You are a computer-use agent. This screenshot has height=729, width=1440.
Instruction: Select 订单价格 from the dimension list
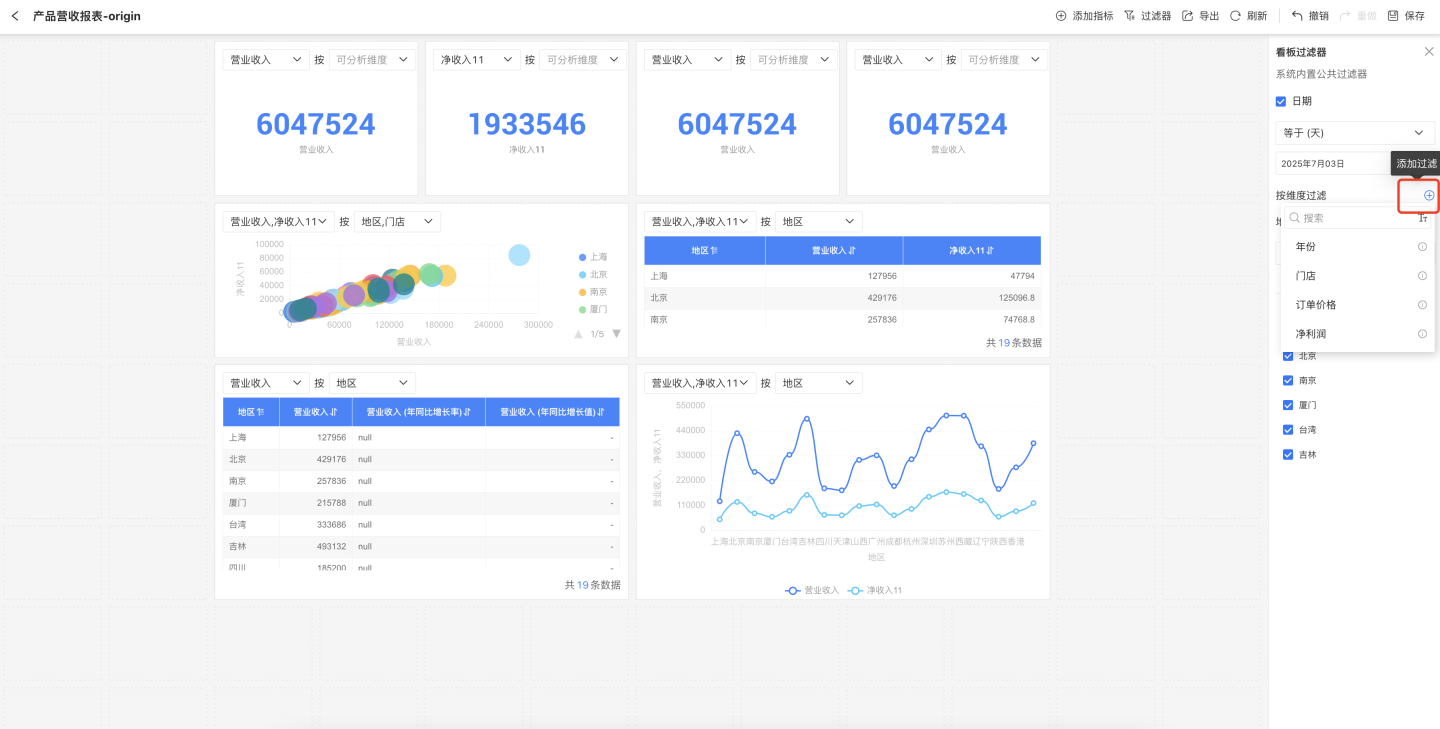1316,305
